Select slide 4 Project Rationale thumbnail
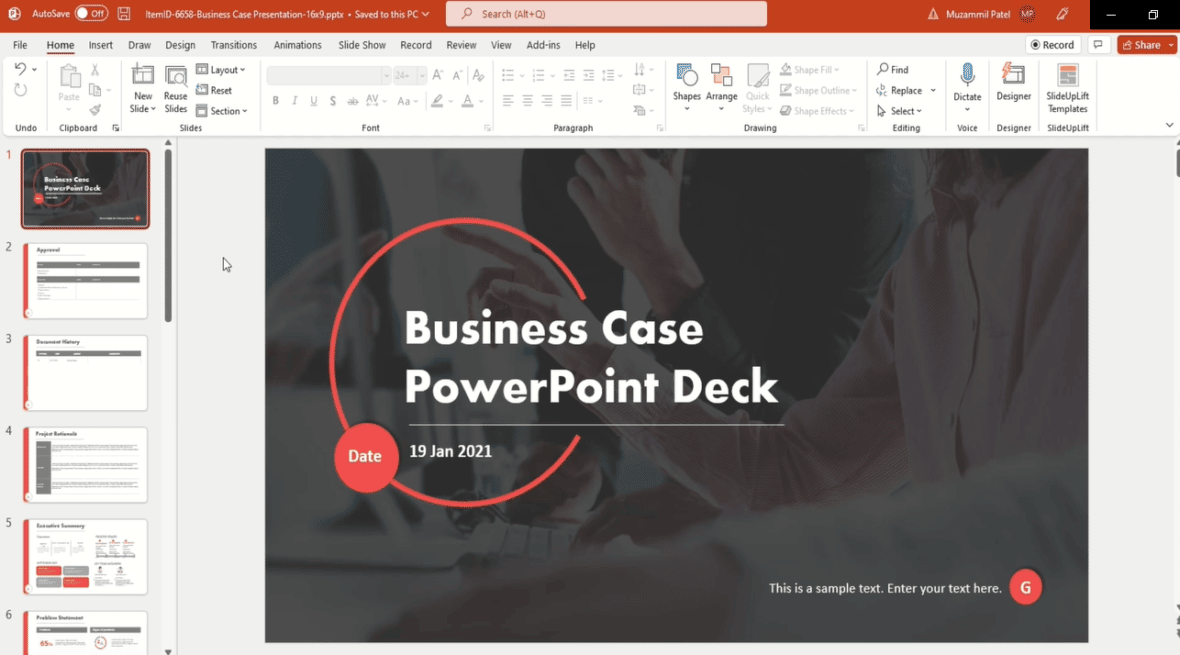This screenshot has width=1180, height=655. pos(86,465)
